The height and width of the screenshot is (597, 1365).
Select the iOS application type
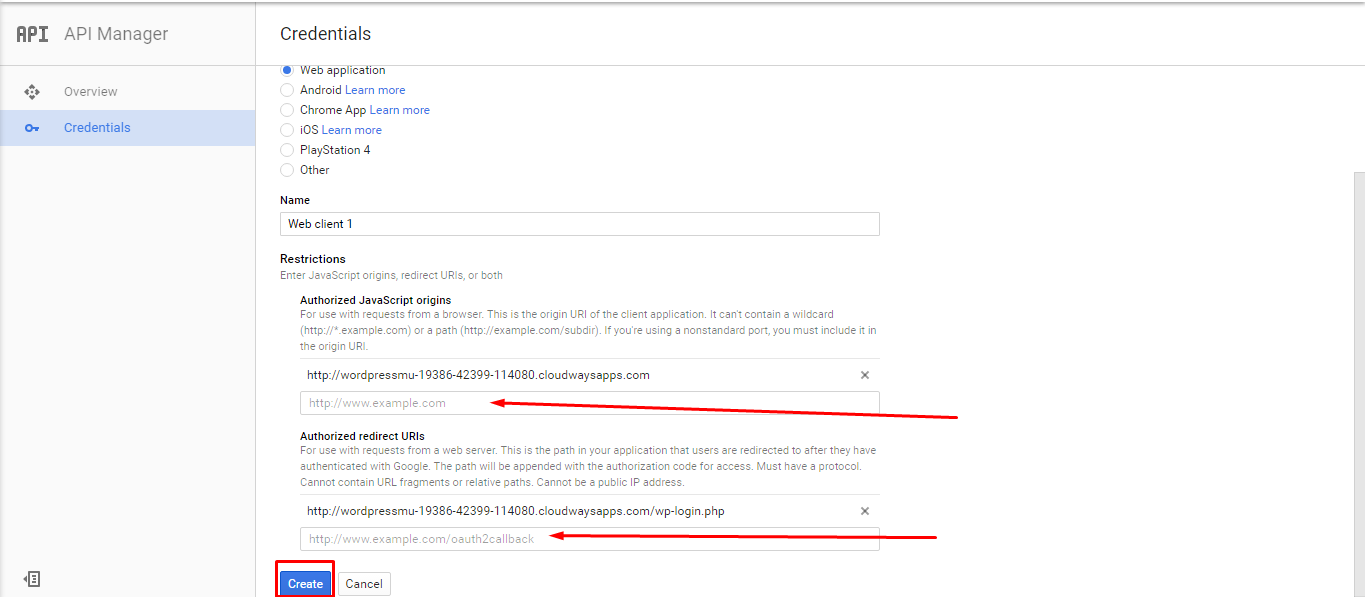[287, 130]
